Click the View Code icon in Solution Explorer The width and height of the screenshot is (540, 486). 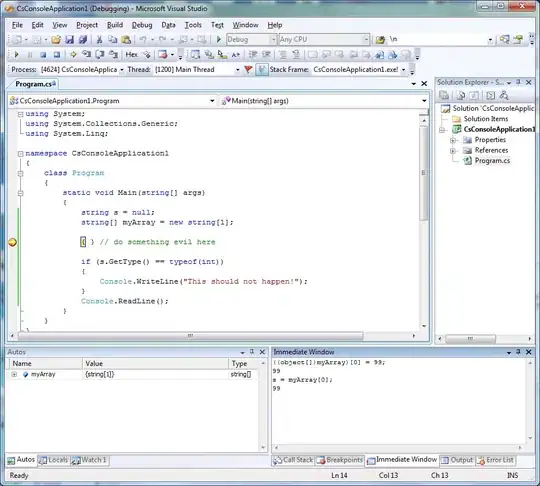(490, 95)
